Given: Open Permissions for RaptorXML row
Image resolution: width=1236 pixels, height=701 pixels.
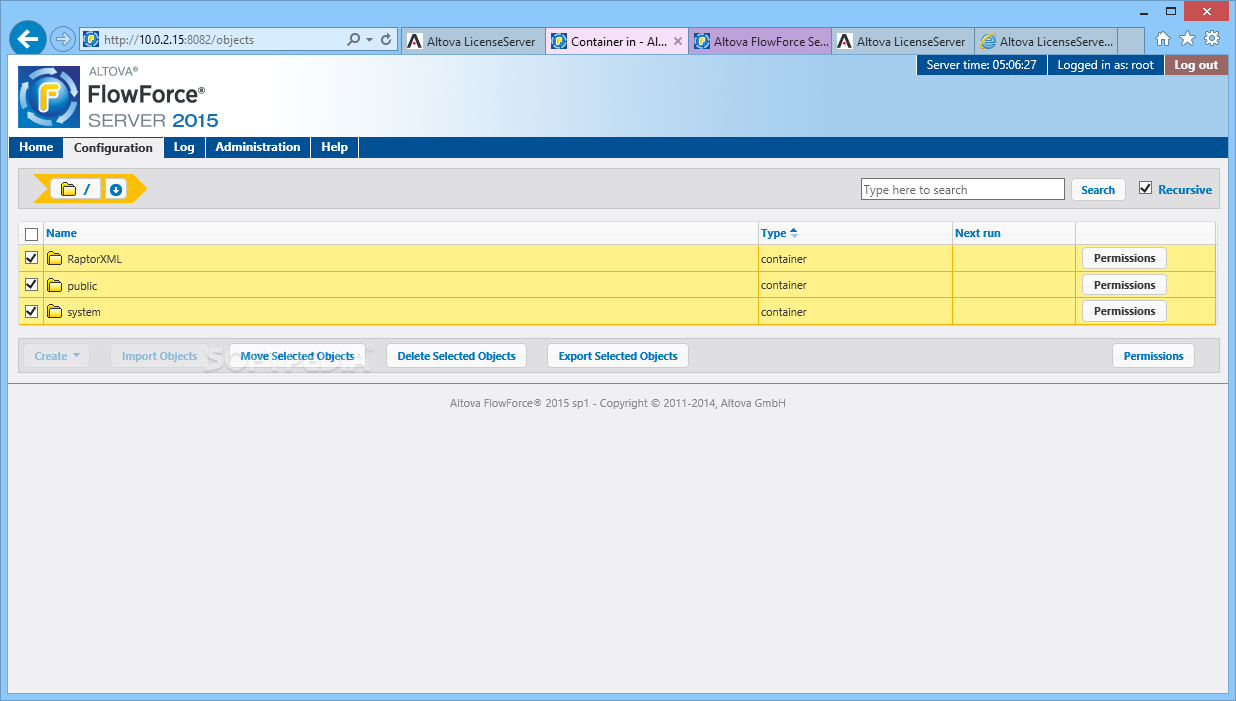Looking at the screenshot, I should [x=1124, y=258].
